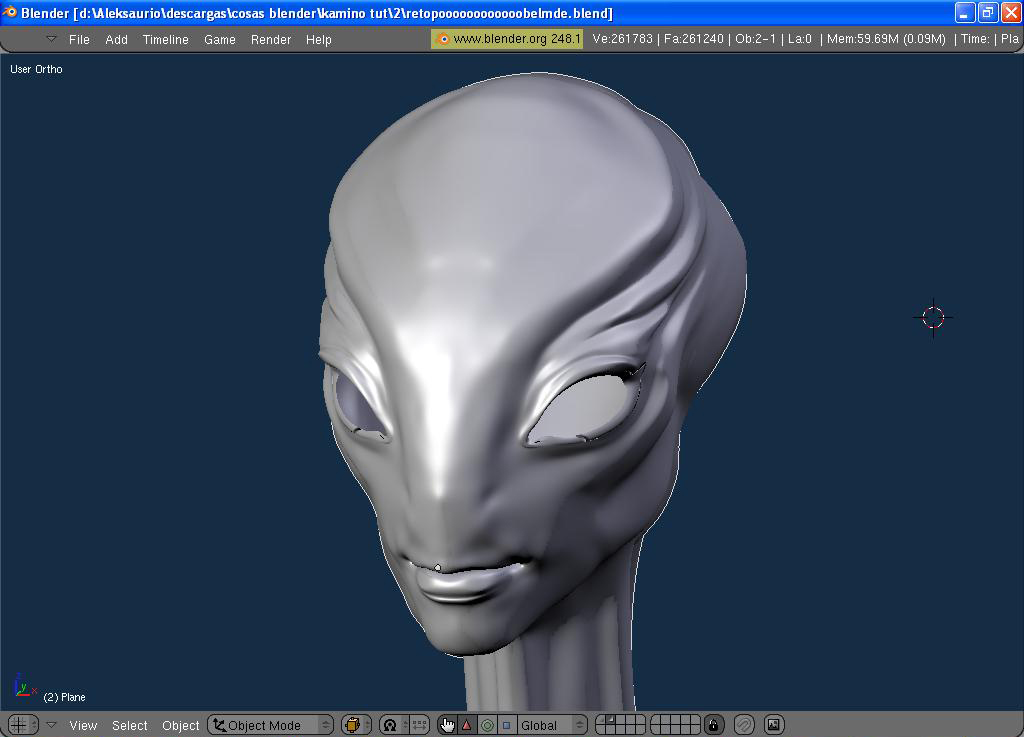Select the scale manipulator square icon
Viewport: 1024px width, 737px height.
(x=507, y=725)
